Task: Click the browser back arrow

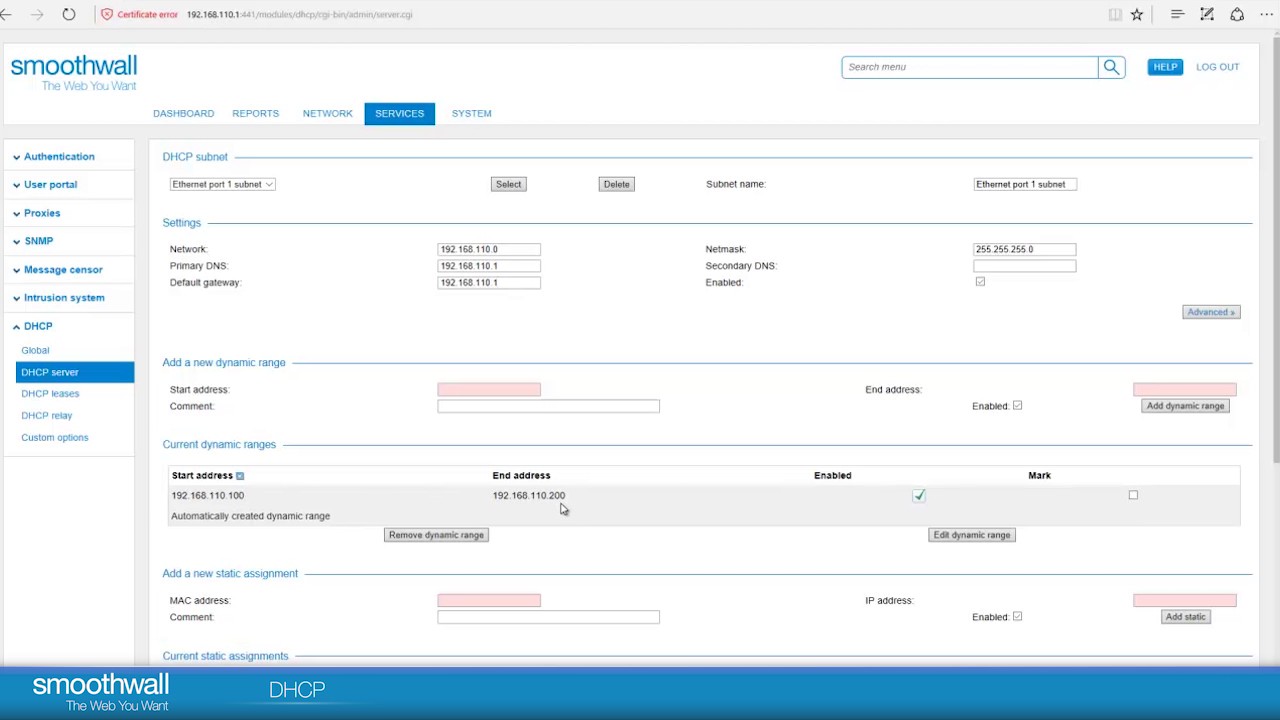Action: (x=7, y=15)
